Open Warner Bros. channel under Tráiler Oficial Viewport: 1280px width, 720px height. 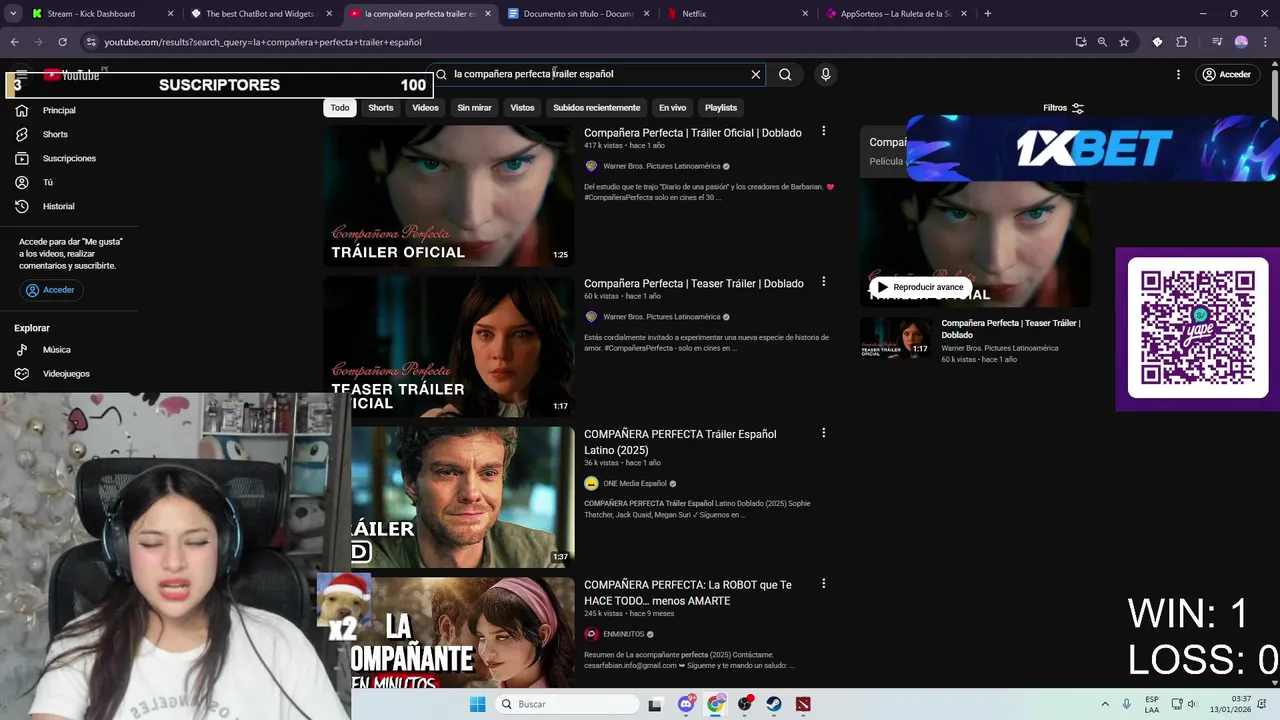tap(661, 166)
